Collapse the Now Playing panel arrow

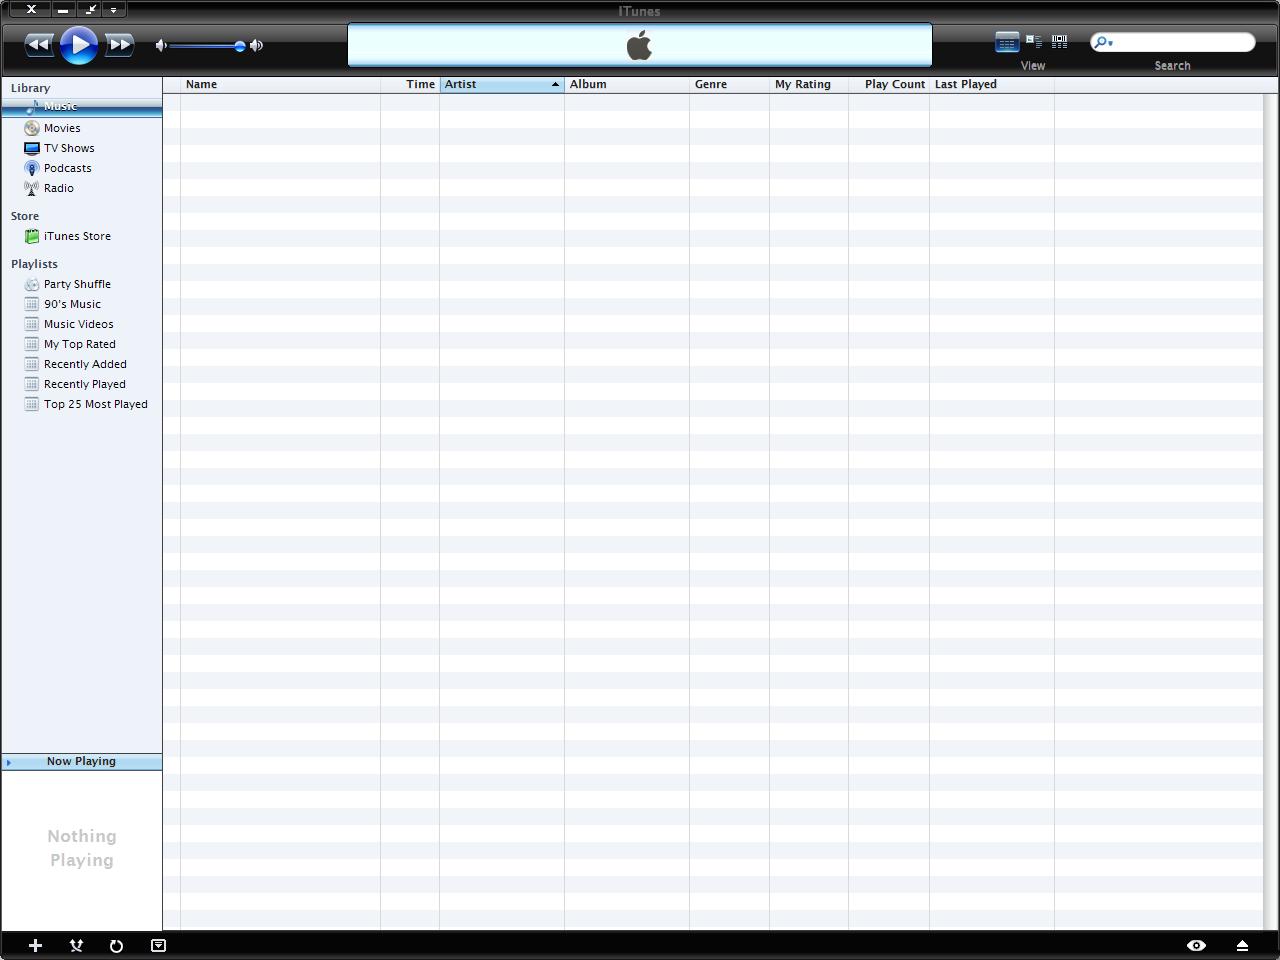pos(9,762)
